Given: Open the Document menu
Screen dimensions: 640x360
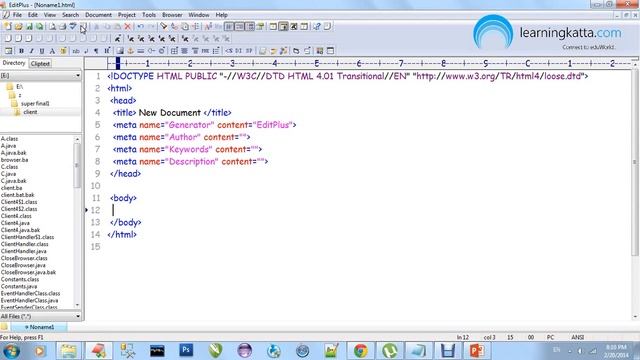Looking at the screenshot, I should [98, 15].
